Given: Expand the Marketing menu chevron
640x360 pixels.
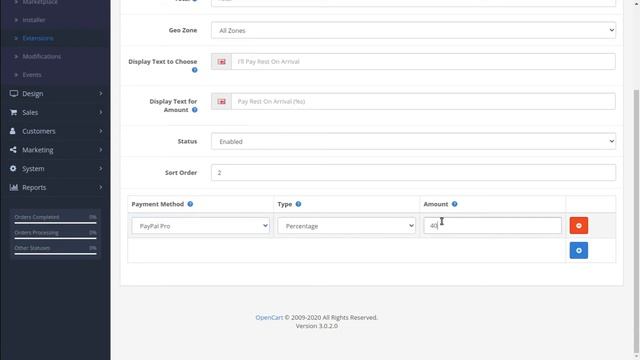Looking at the screenshot, I should pos(100,150).
